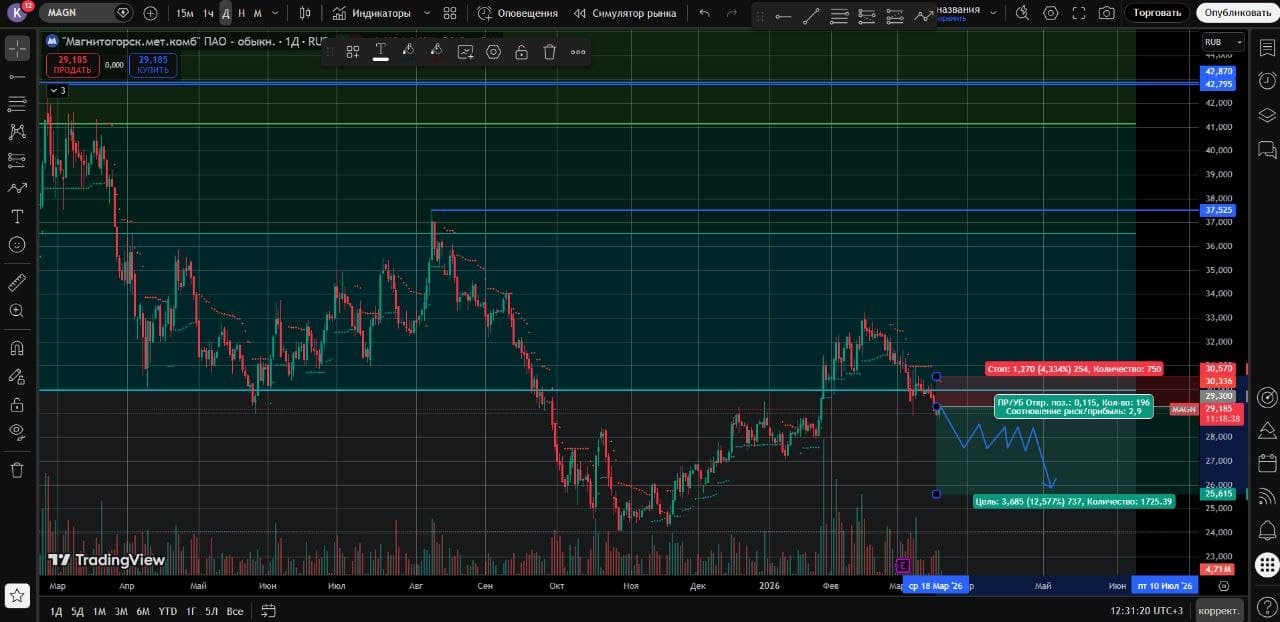The width and height of the screenshot is (1280, 622).
Task: Click the trash icon in floating drawing toolbar
Action: tap(549, 52)
